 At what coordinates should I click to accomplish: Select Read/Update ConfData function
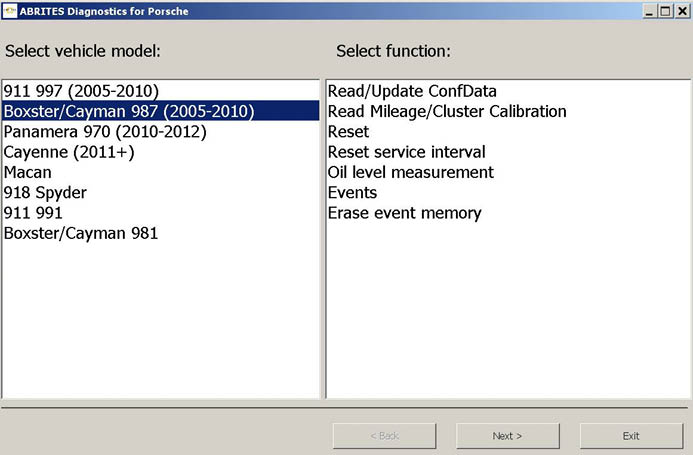pos(412,91)
